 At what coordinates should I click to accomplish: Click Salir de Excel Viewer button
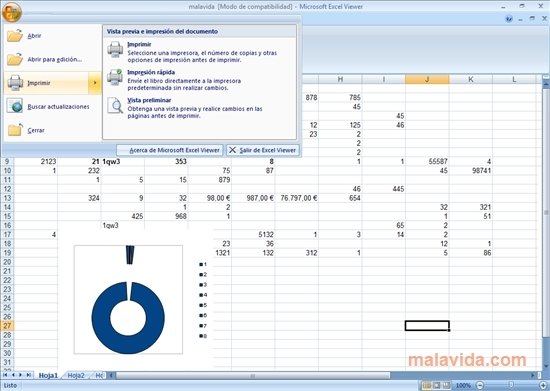point(263,150)
